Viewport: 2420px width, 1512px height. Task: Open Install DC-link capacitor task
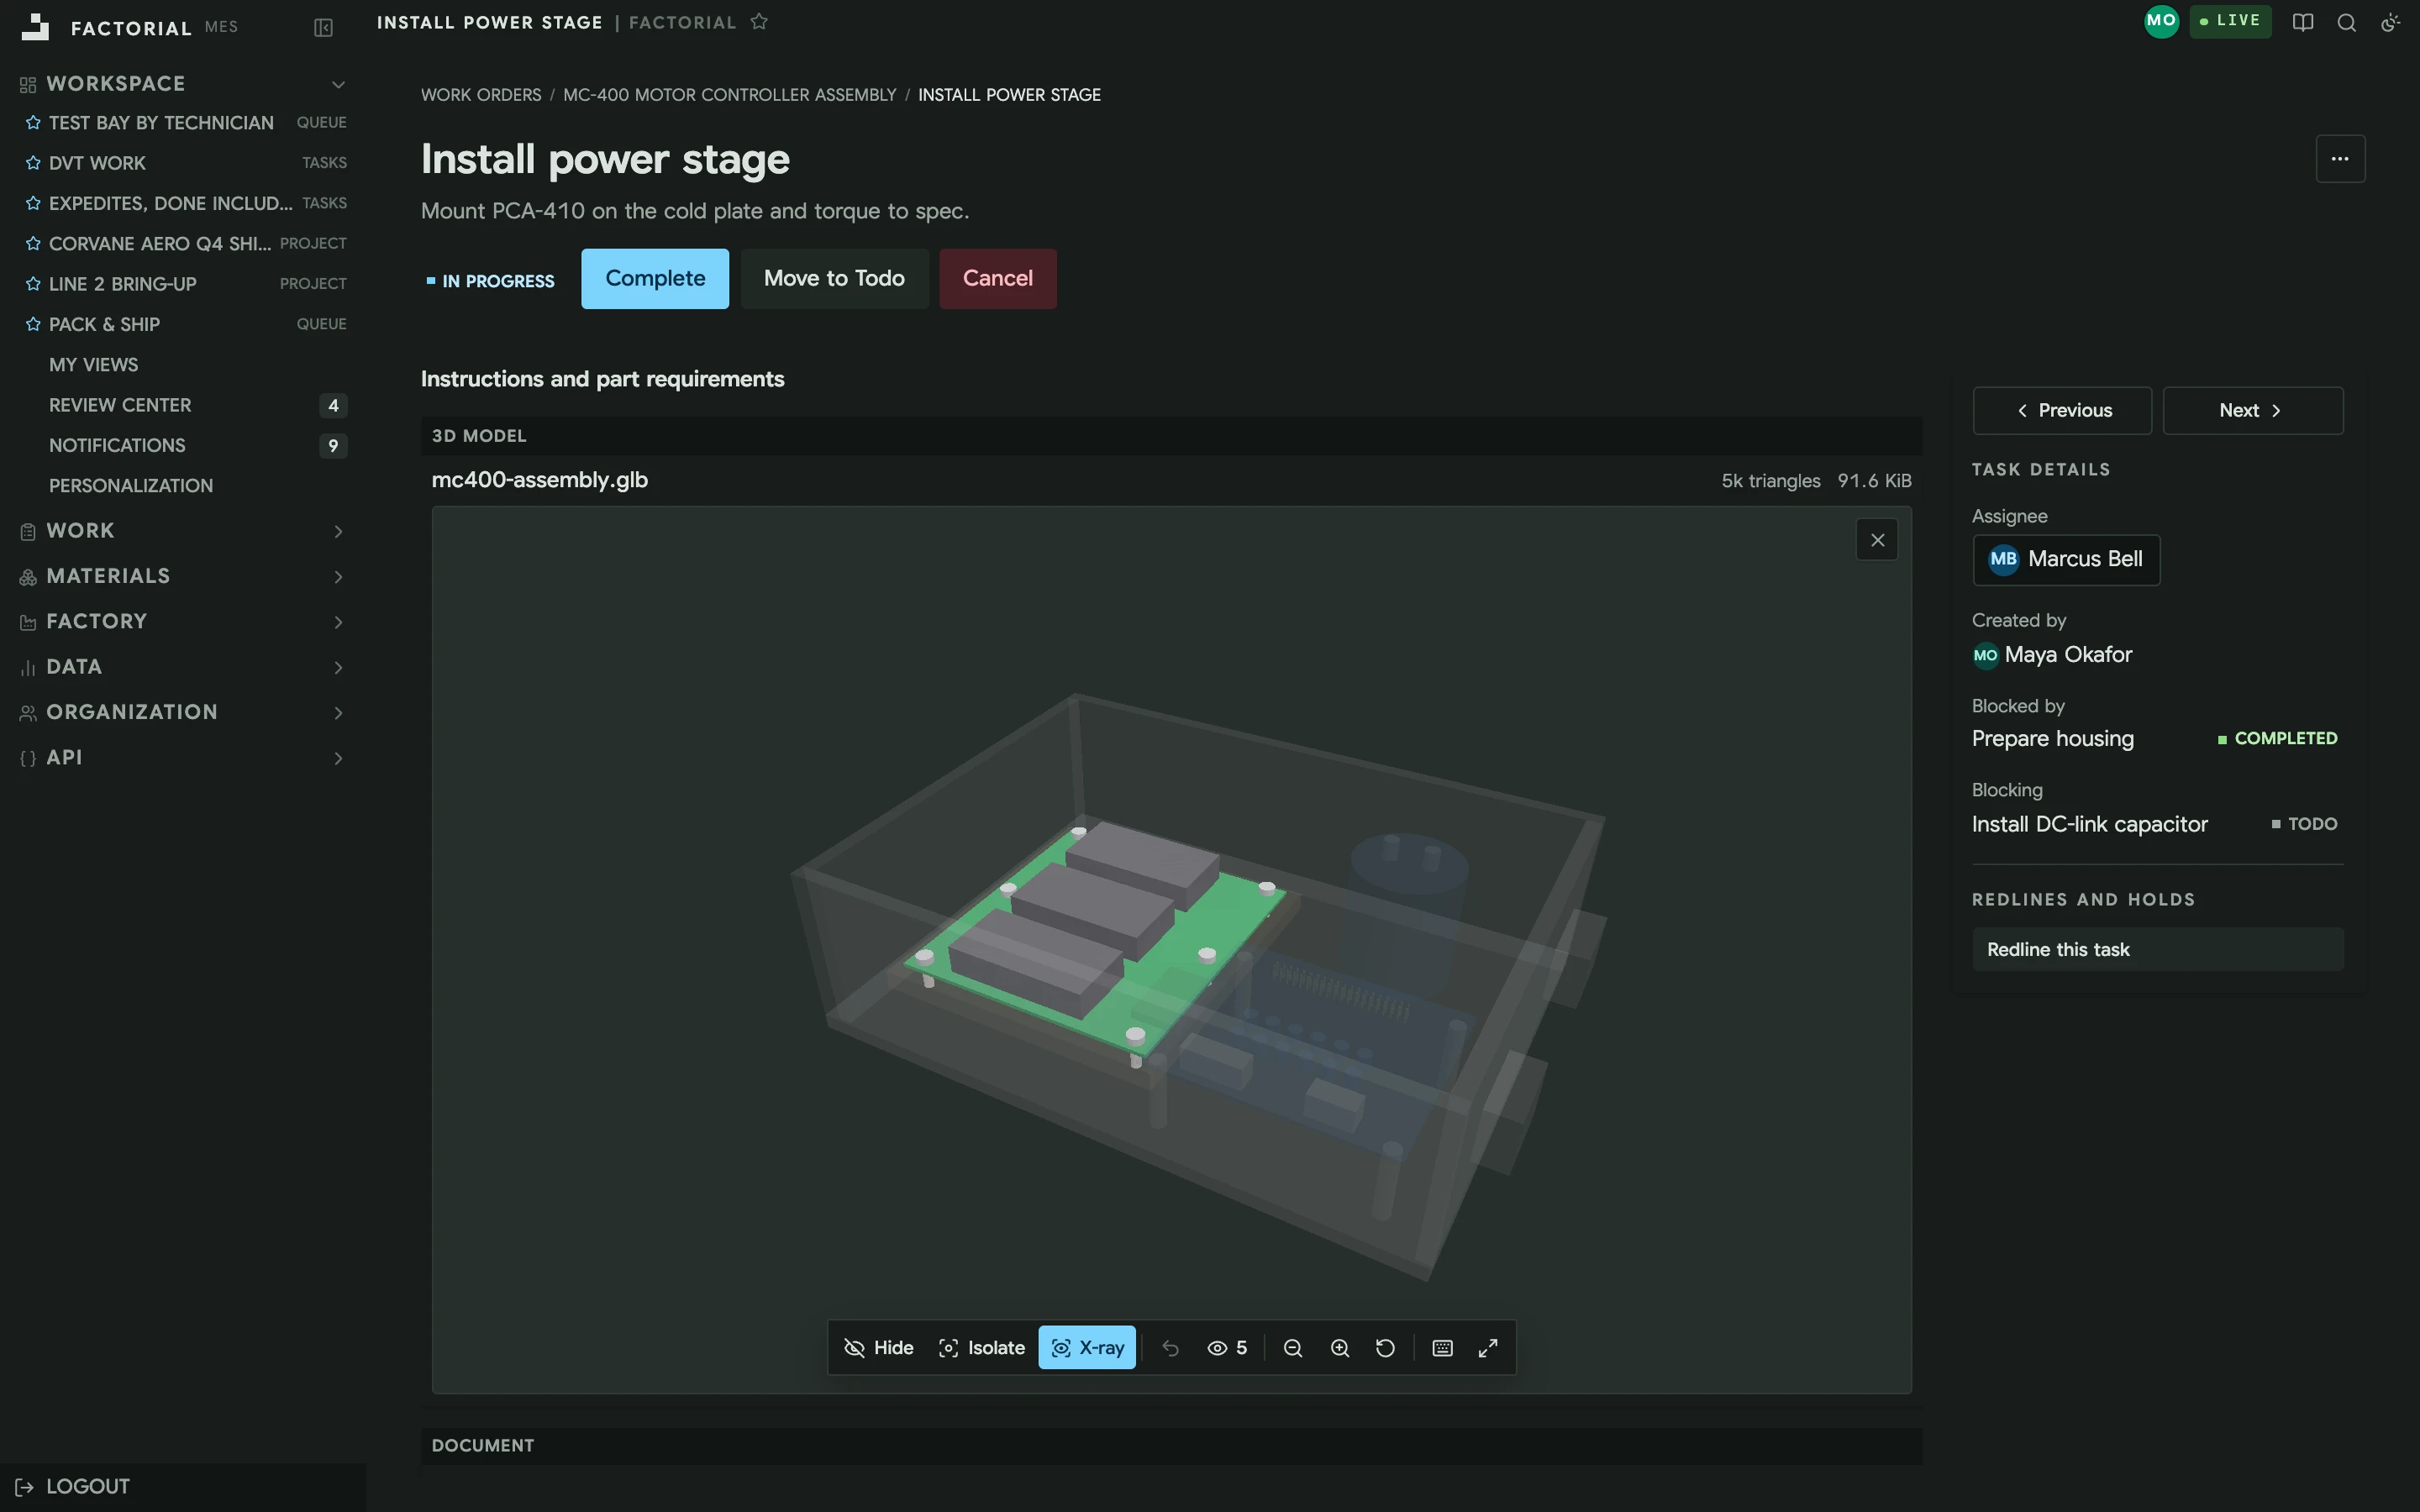pos(2089,825)
